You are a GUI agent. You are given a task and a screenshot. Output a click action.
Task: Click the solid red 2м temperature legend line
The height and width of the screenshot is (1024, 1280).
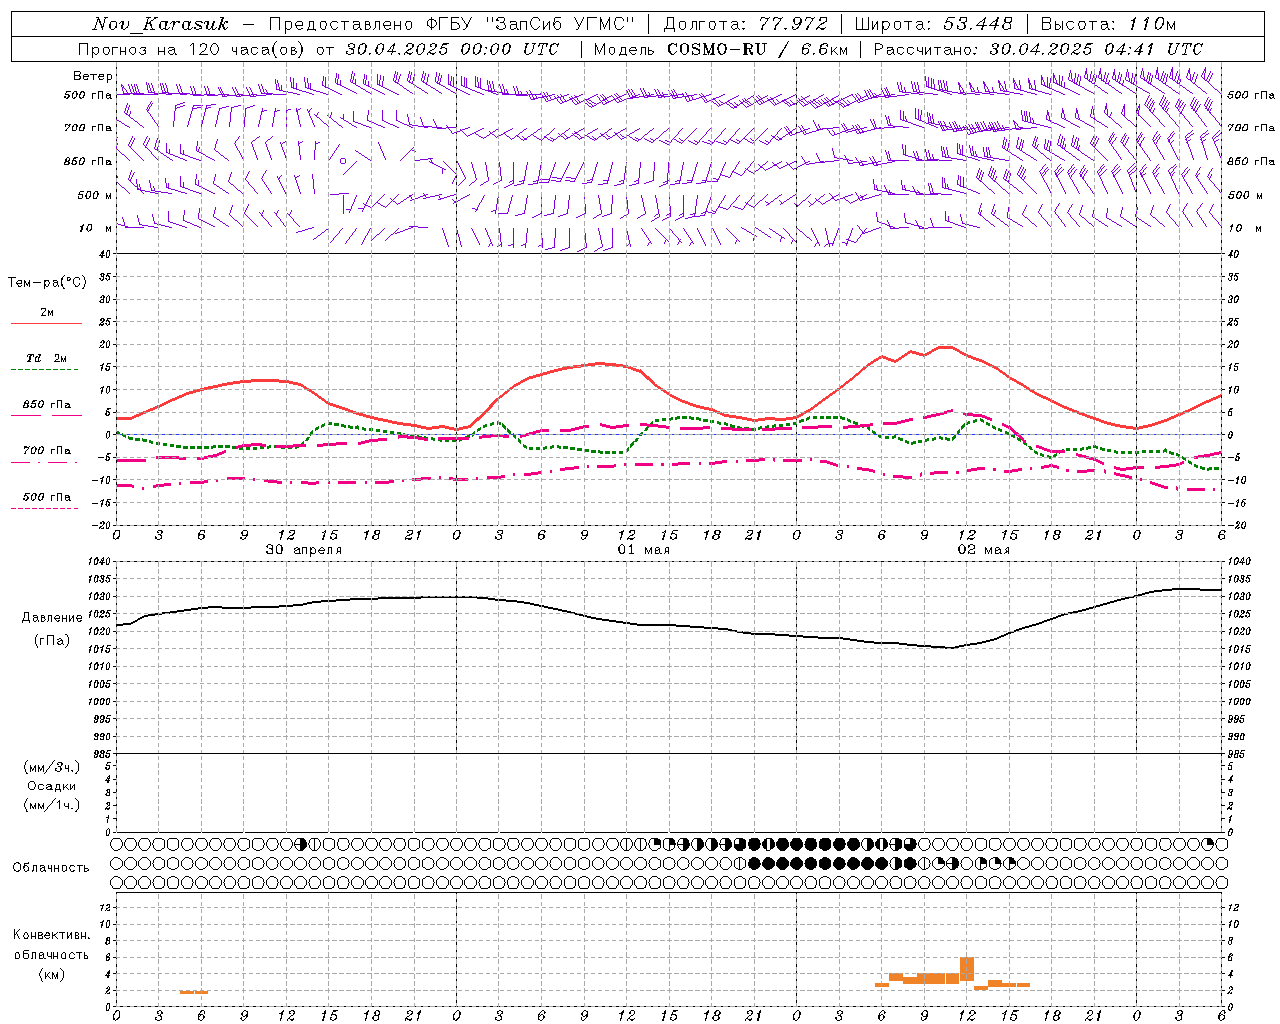tap(47, 323)
